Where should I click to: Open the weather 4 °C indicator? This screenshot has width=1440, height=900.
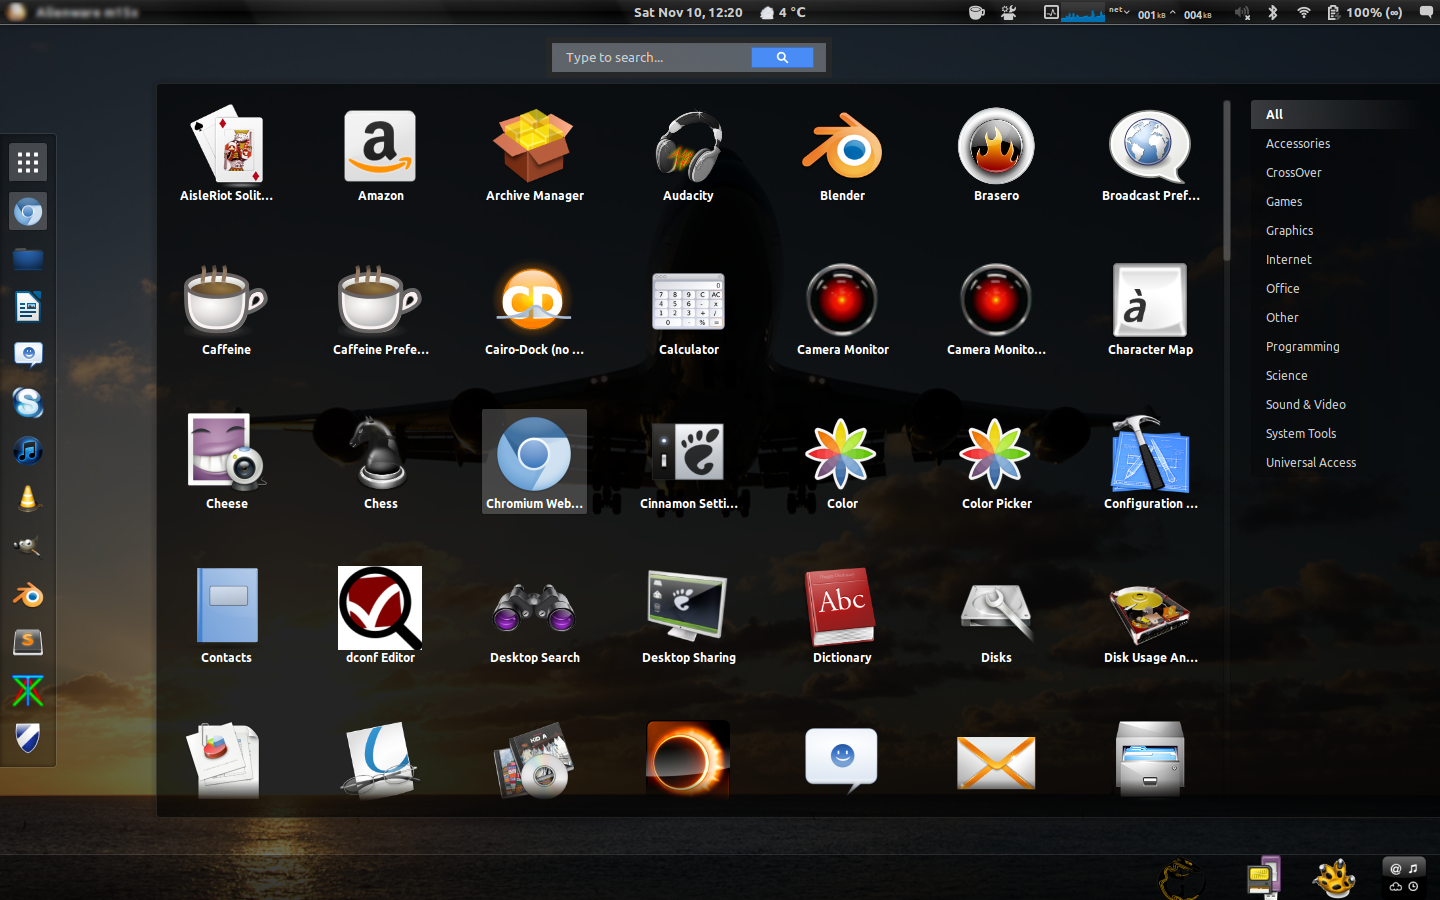coord(783,12)
